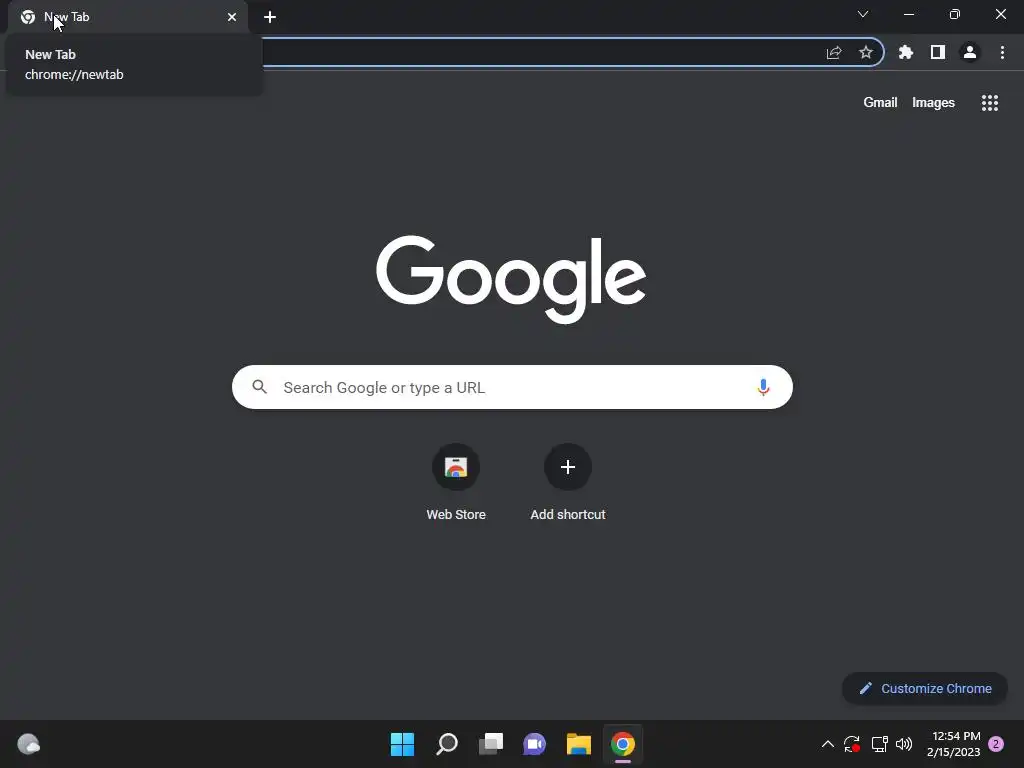Restore down the Chrome window
The height and width of the screenshot is (768, 1024).
point(955,14)
